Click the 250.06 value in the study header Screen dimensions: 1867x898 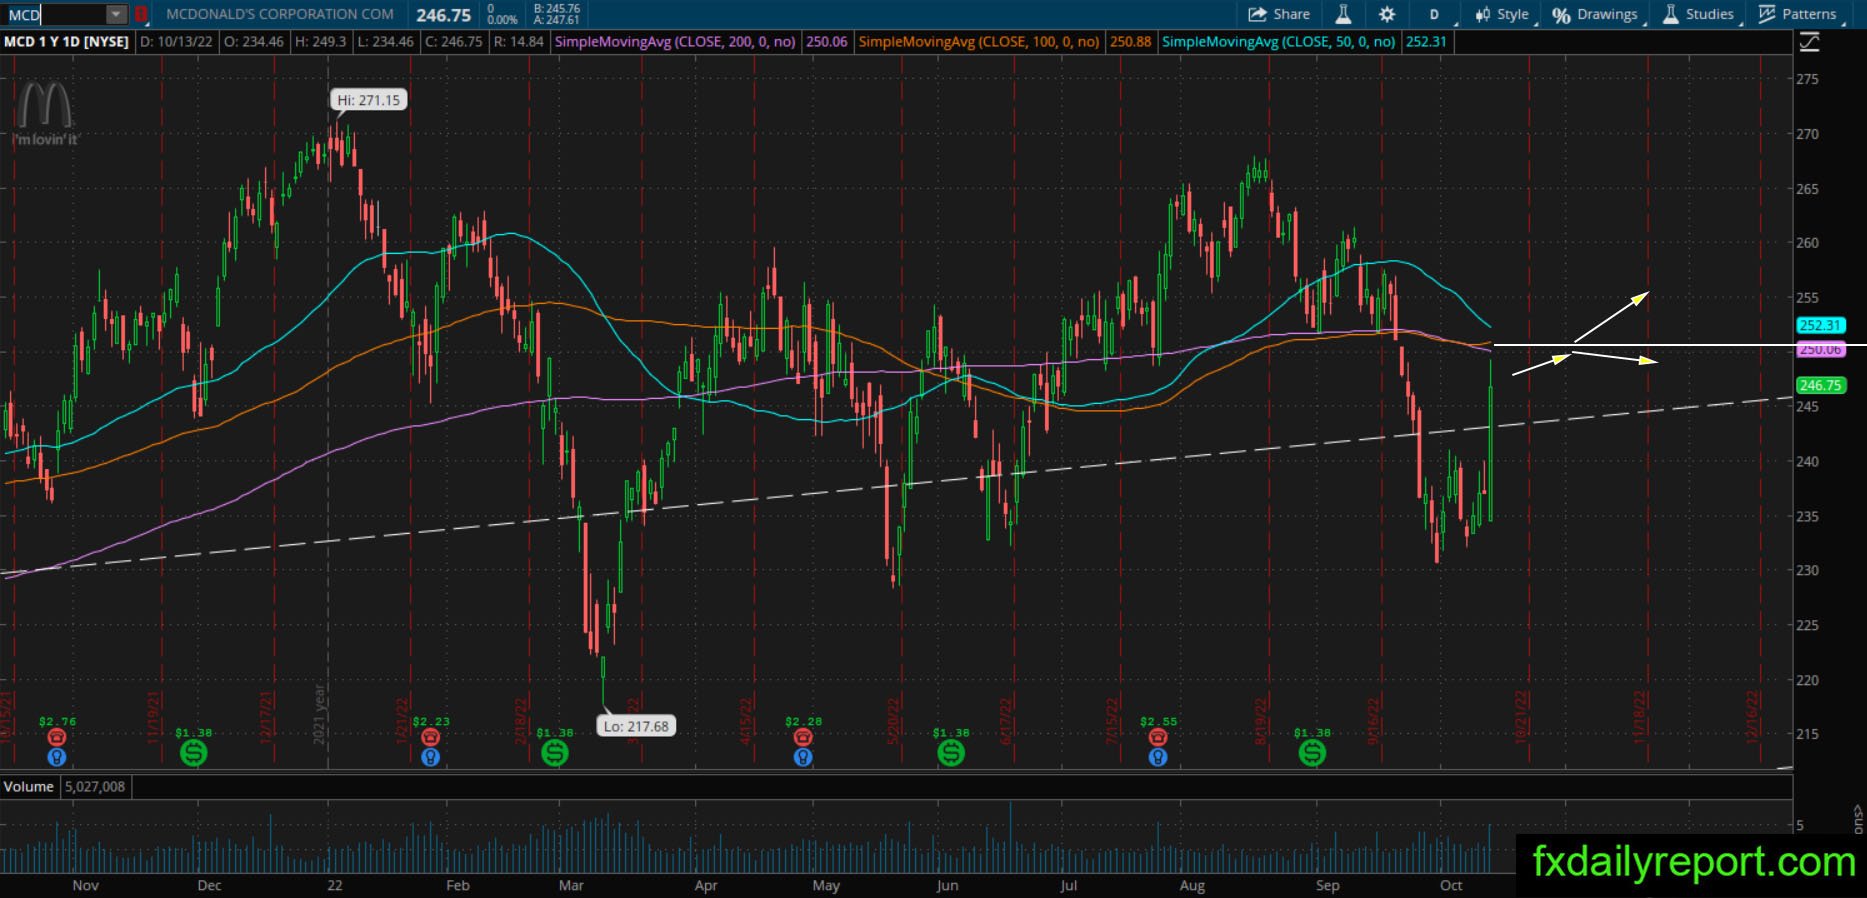[x=826, y=42]
